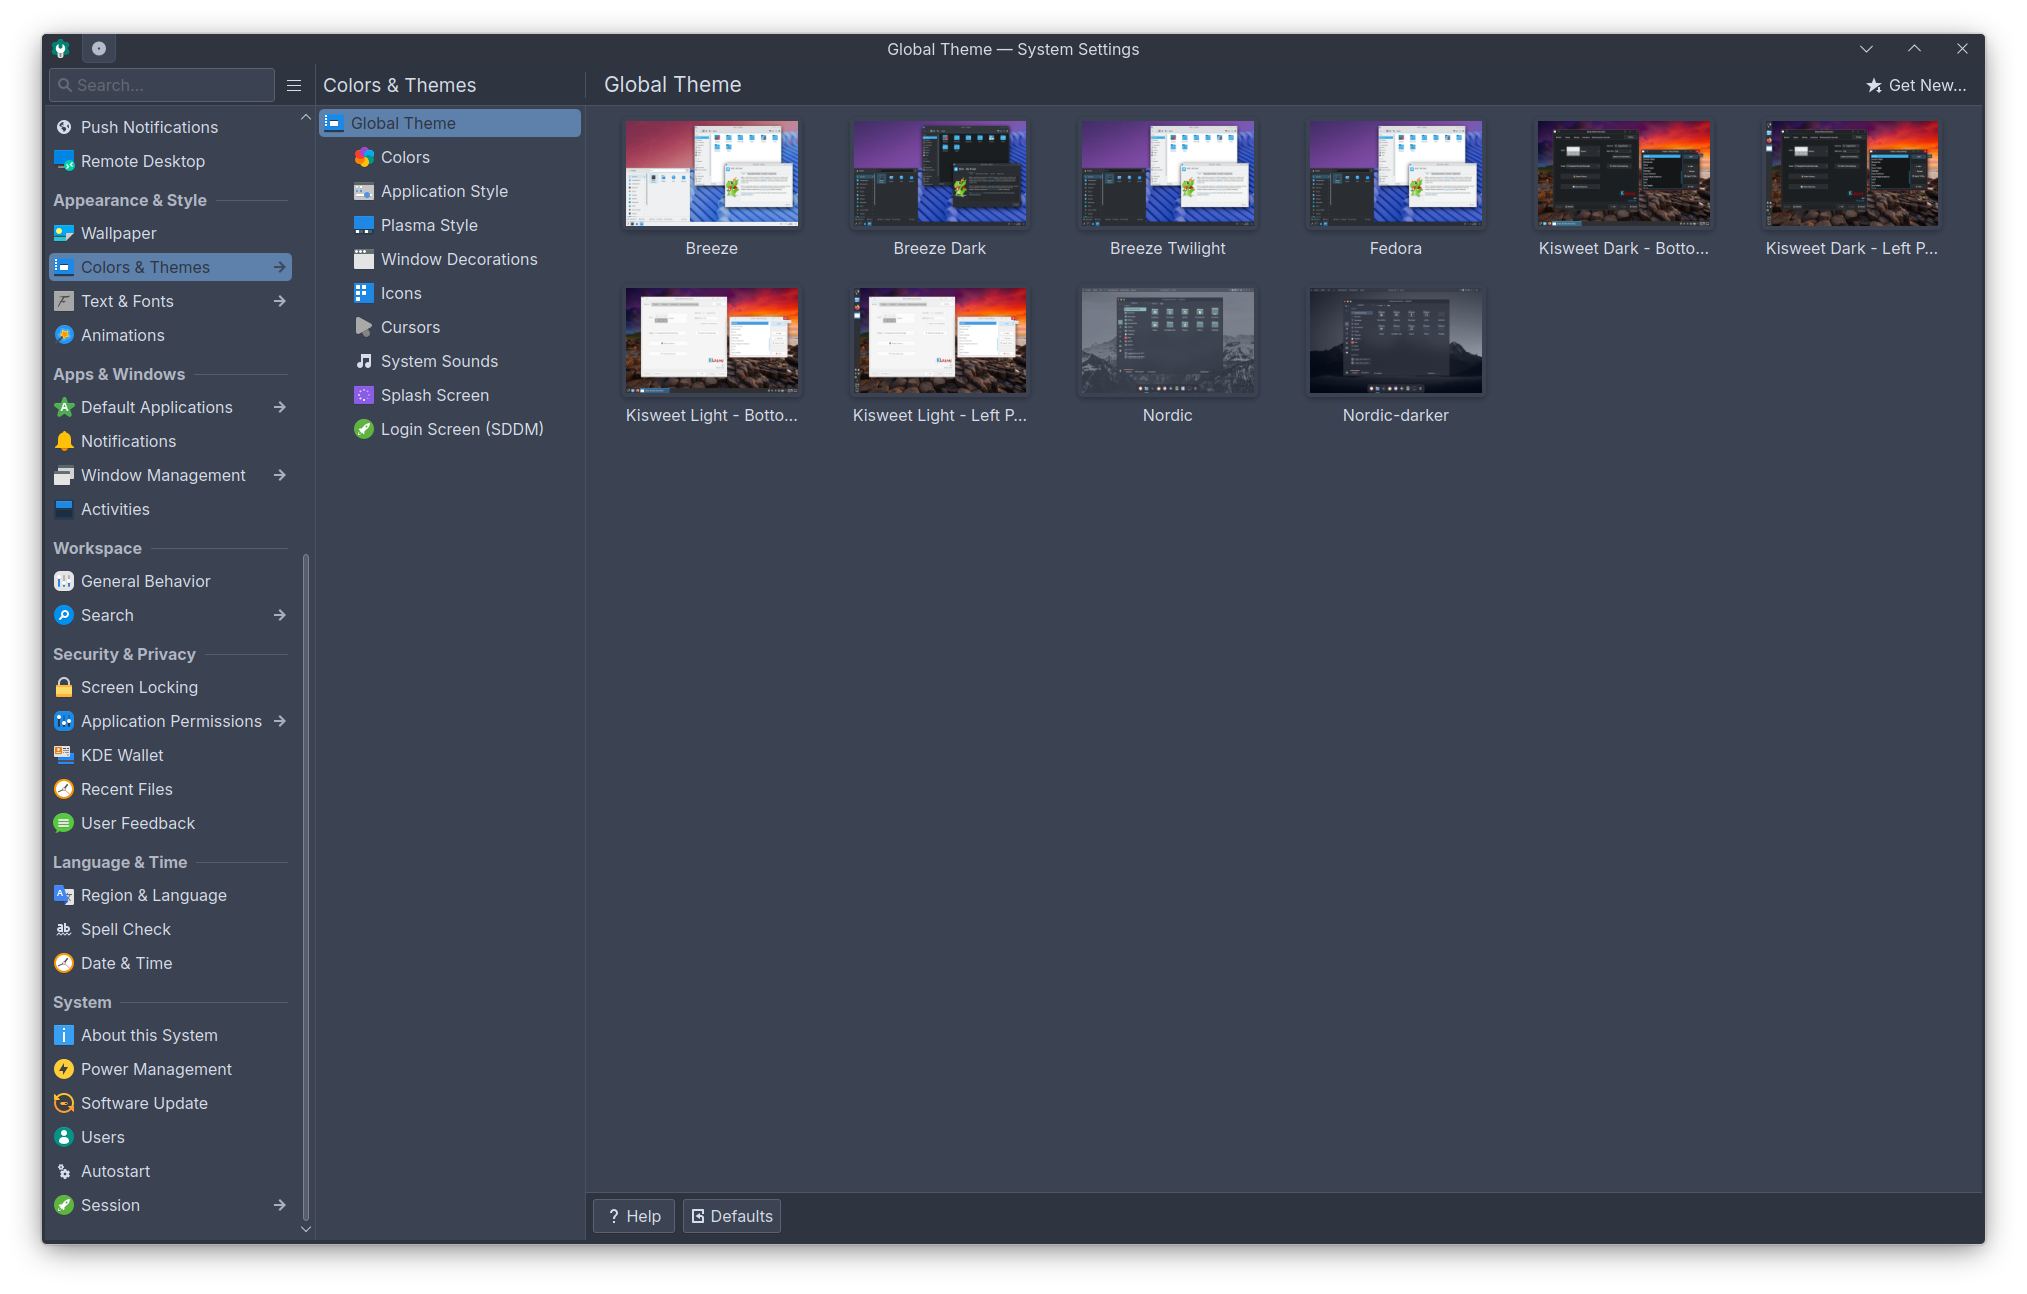Expand Text & Fonts submenu arrow

tap(280, 301)
